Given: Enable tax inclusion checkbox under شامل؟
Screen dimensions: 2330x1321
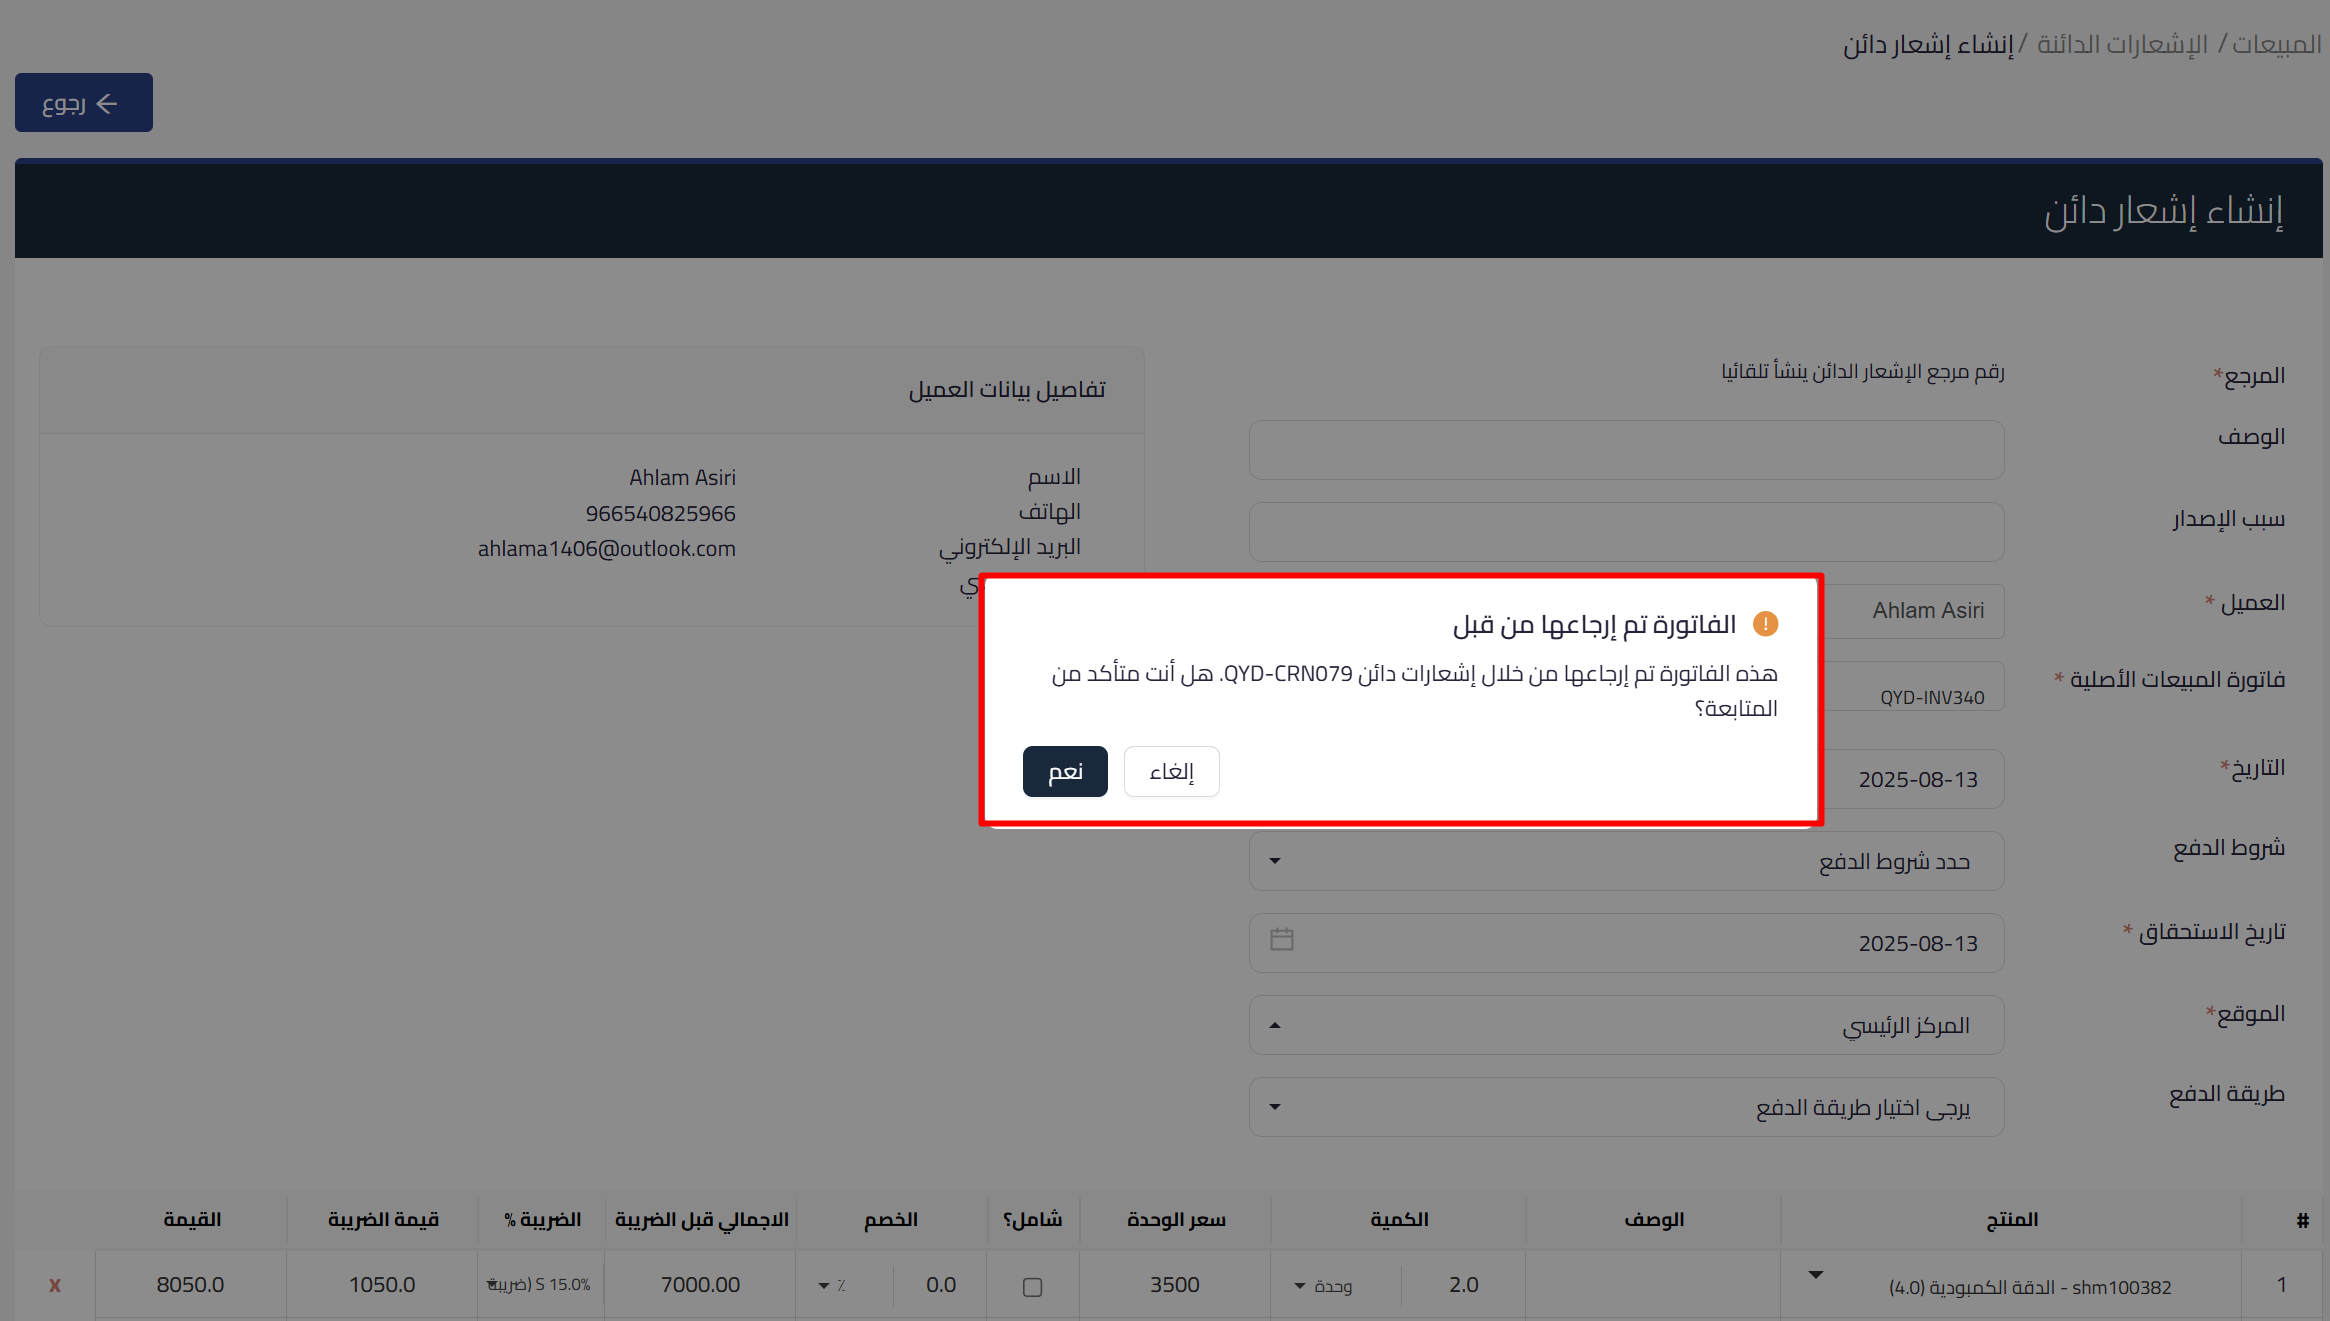Looking at the screenshot, I should pyautogui.click(x=1032, y=1287).
